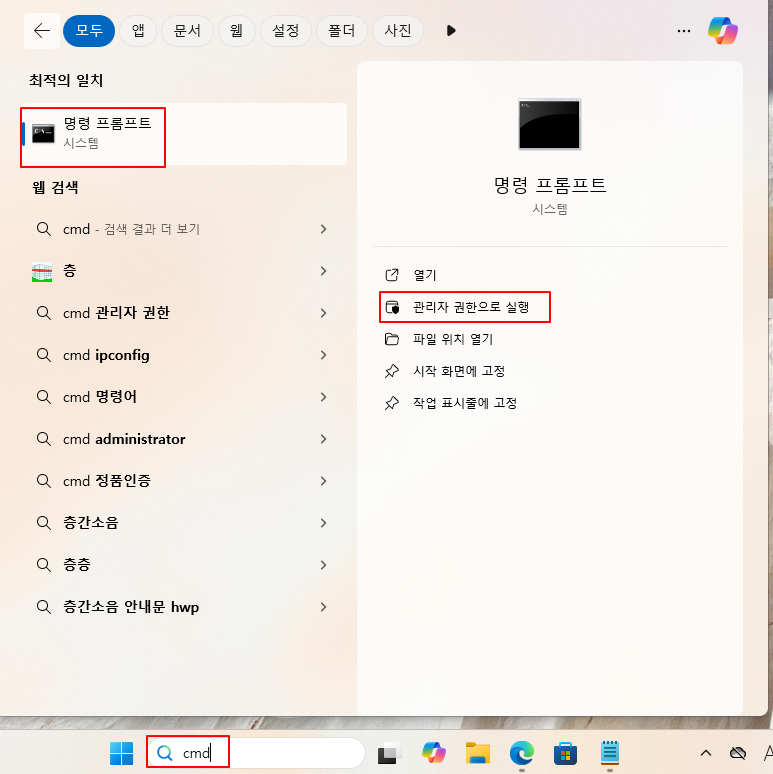Click 작업 표시줄에 고정

(x=465, y=403)
